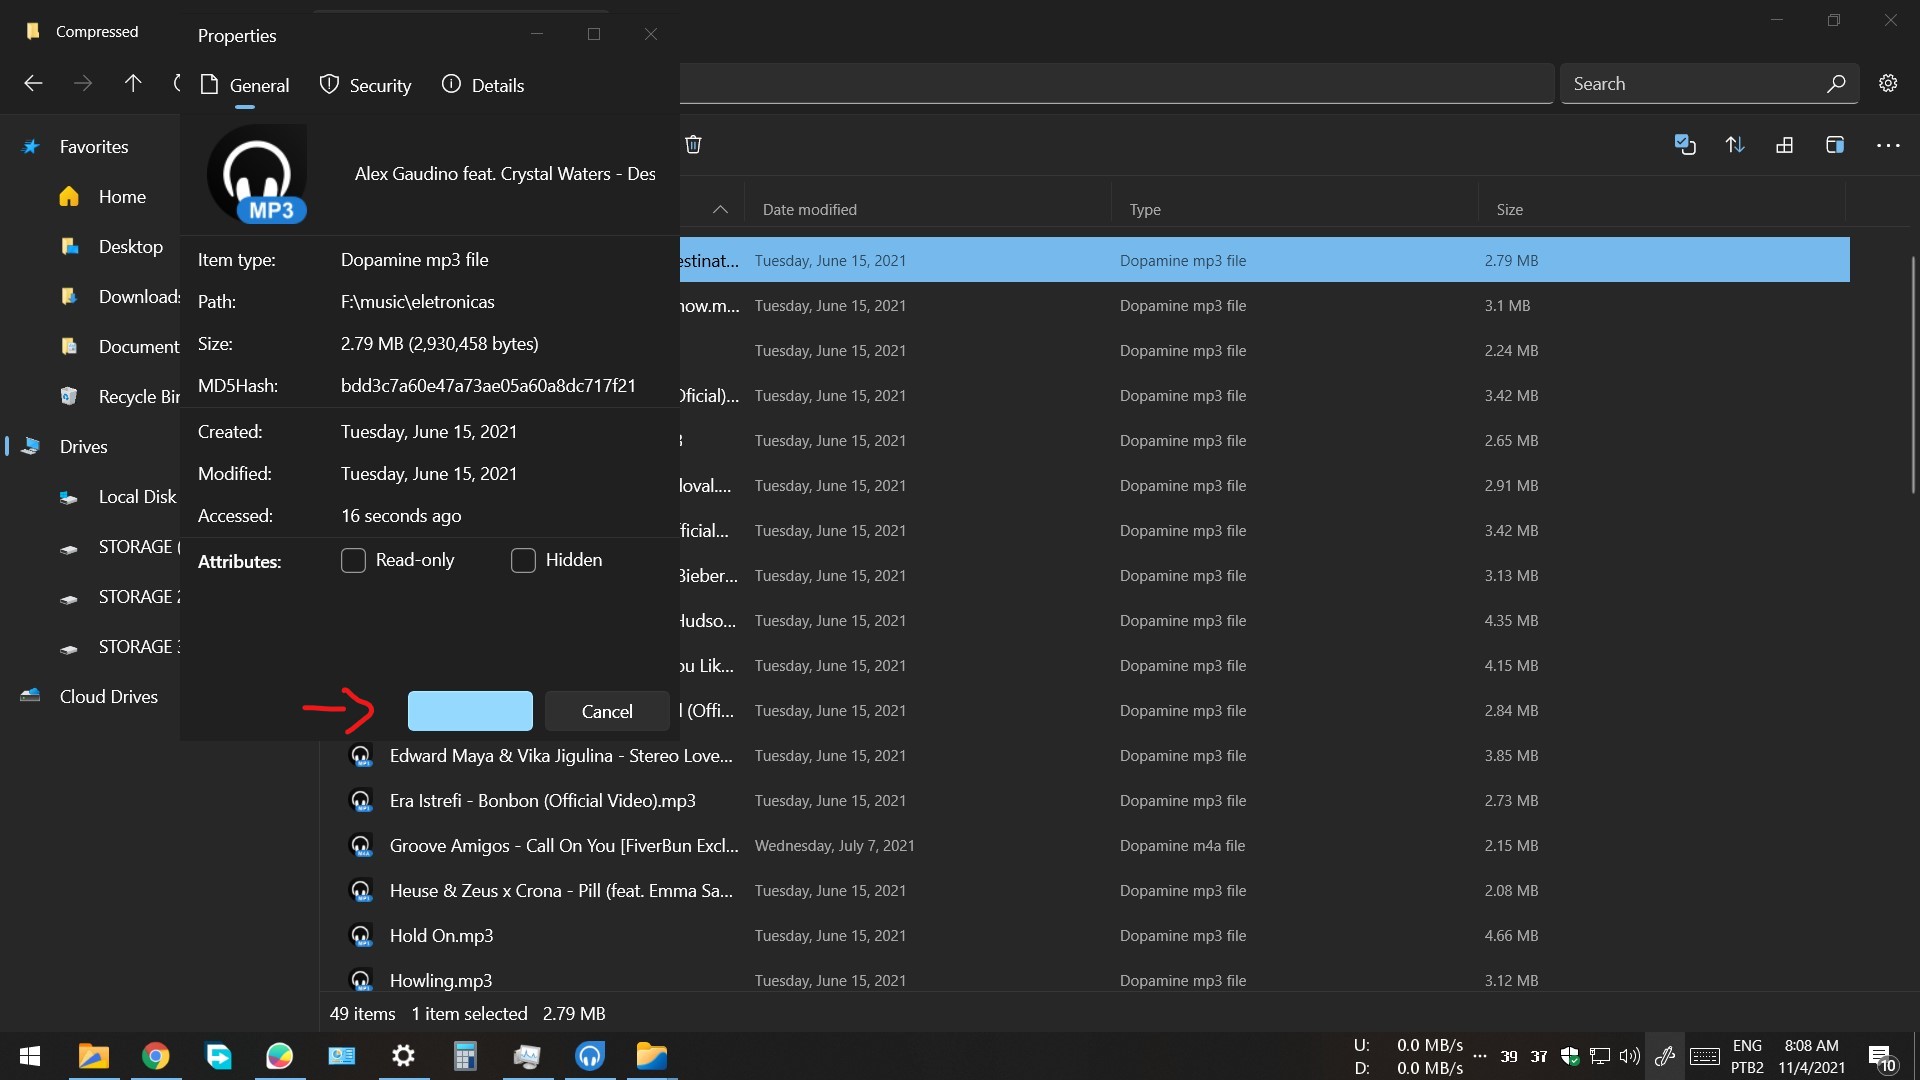Click the search magnifier icon
This screenshot has height=1080, width=1920.
[x=1835, y=84]
